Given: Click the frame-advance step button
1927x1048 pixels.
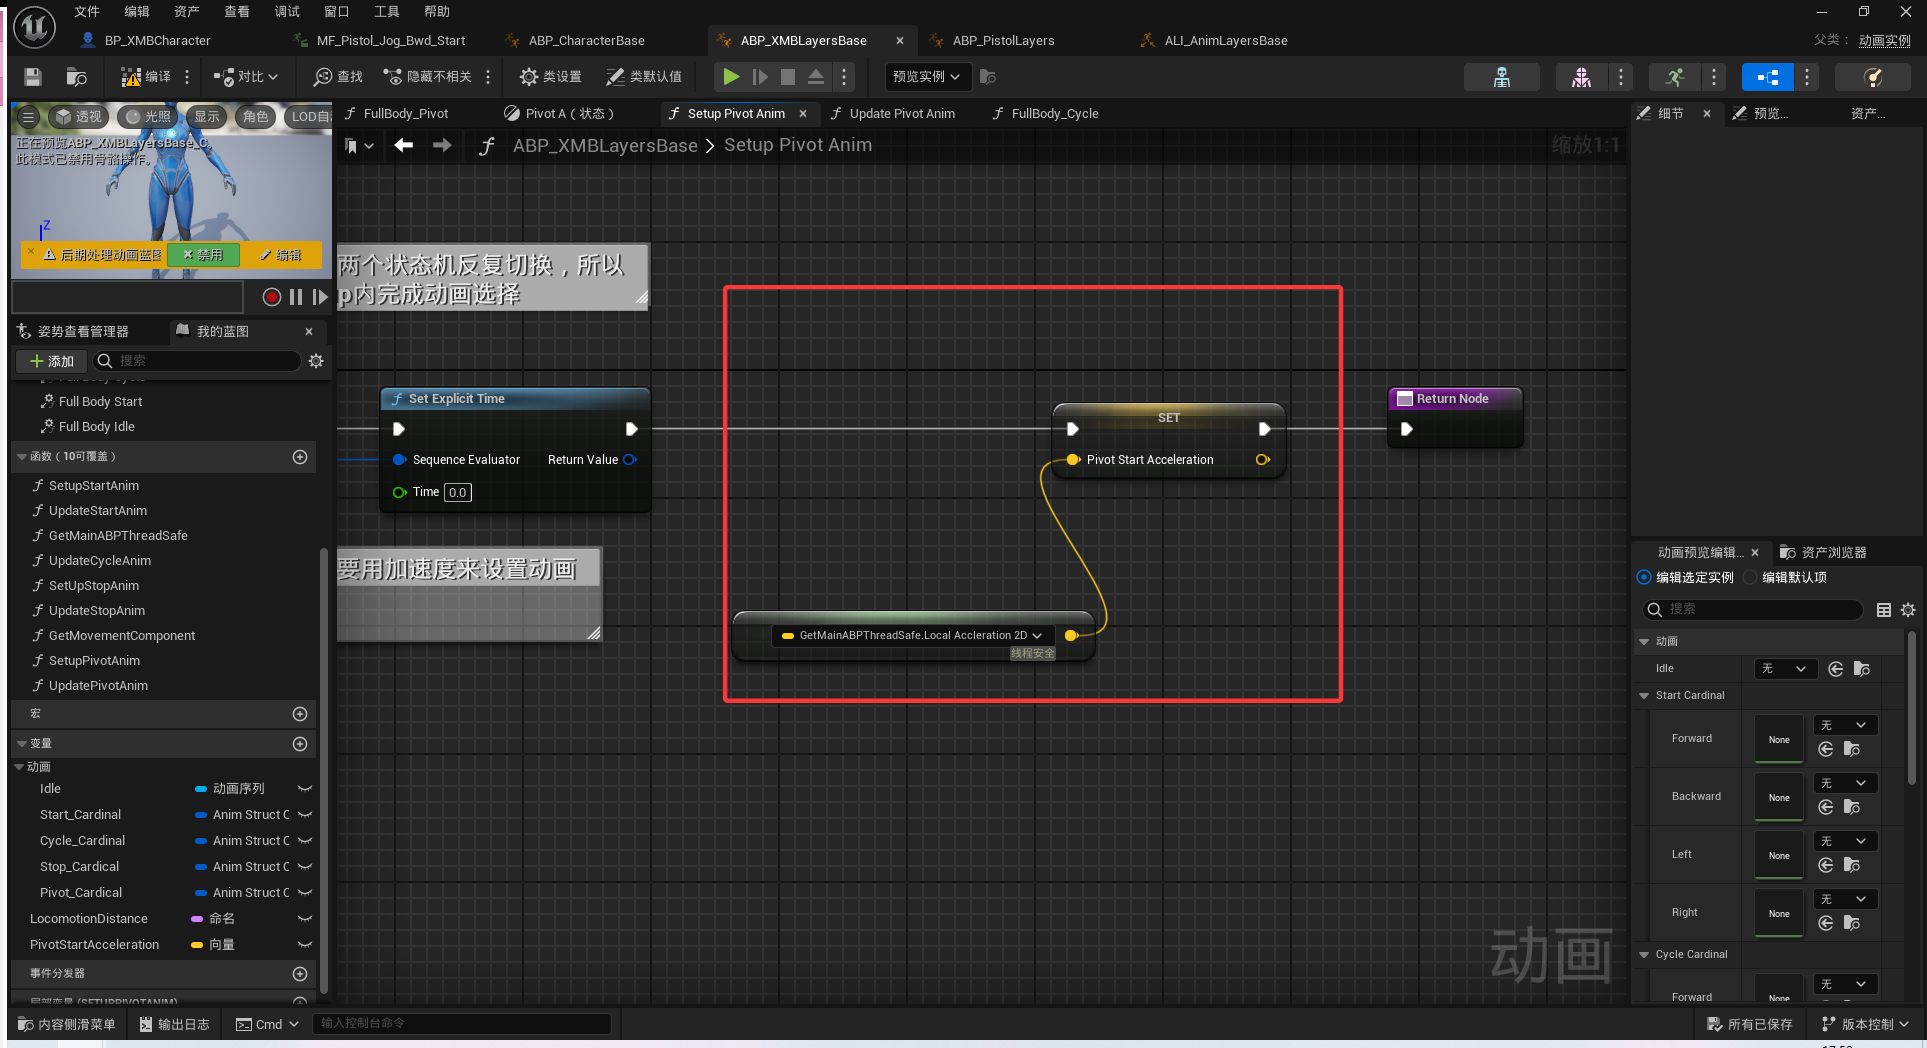Looking at the screenshot, I should [760, 77].
